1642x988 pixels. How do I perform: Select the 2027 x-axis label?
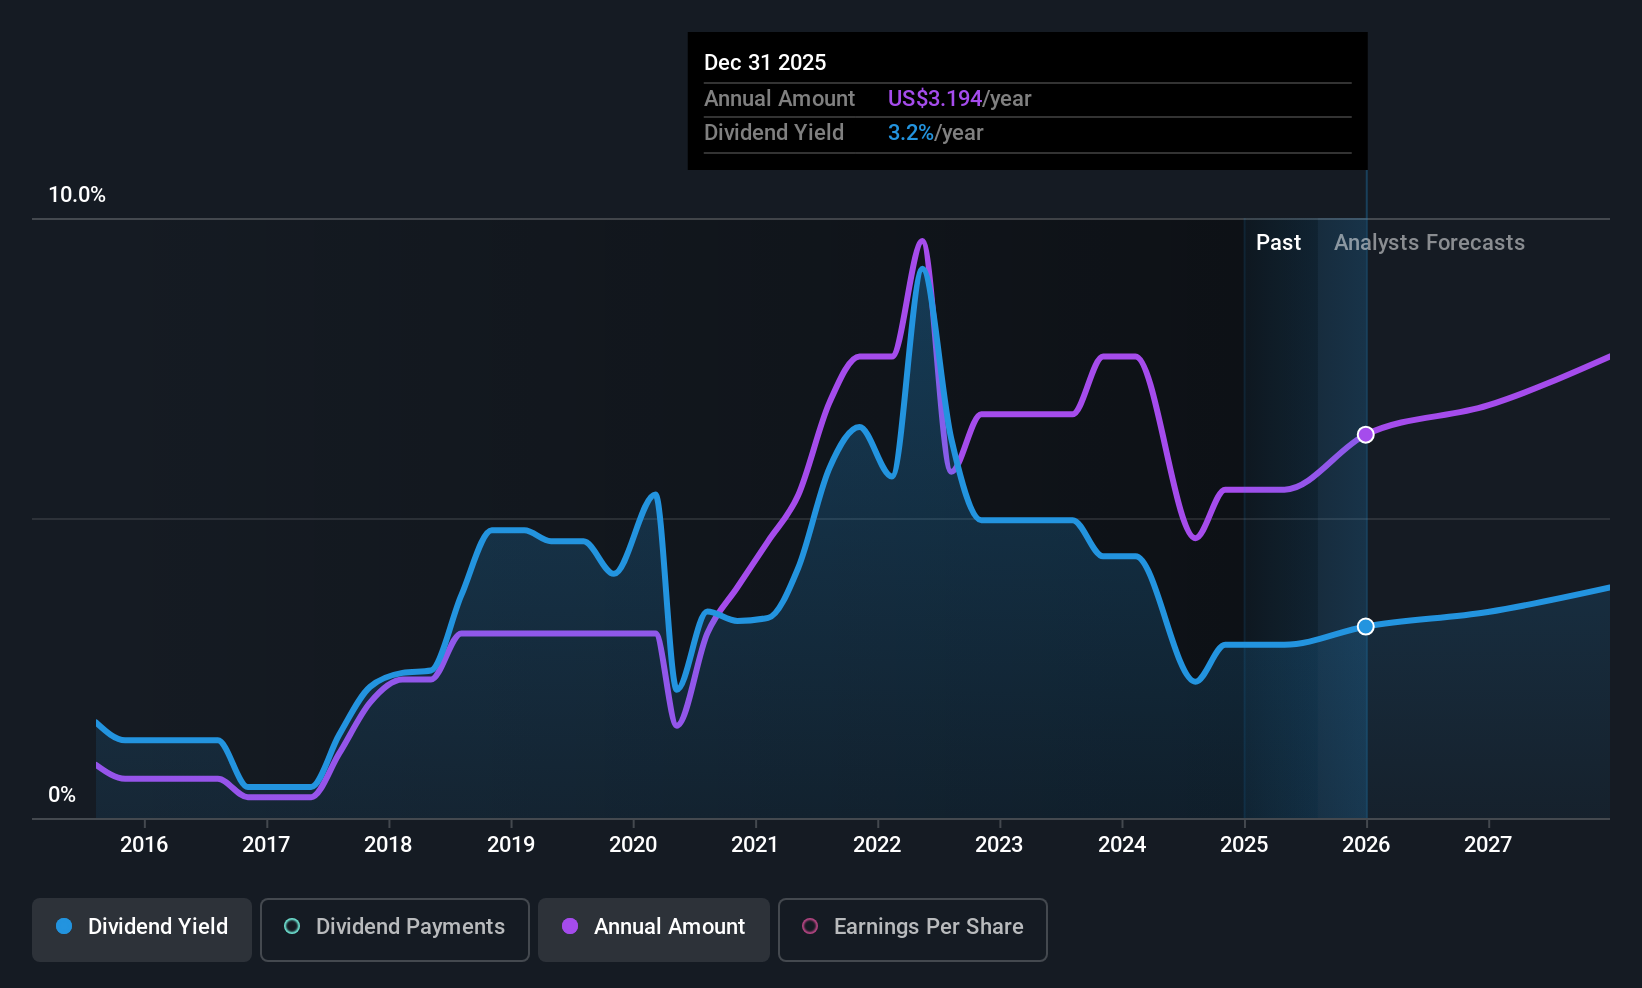point(1488,844)
